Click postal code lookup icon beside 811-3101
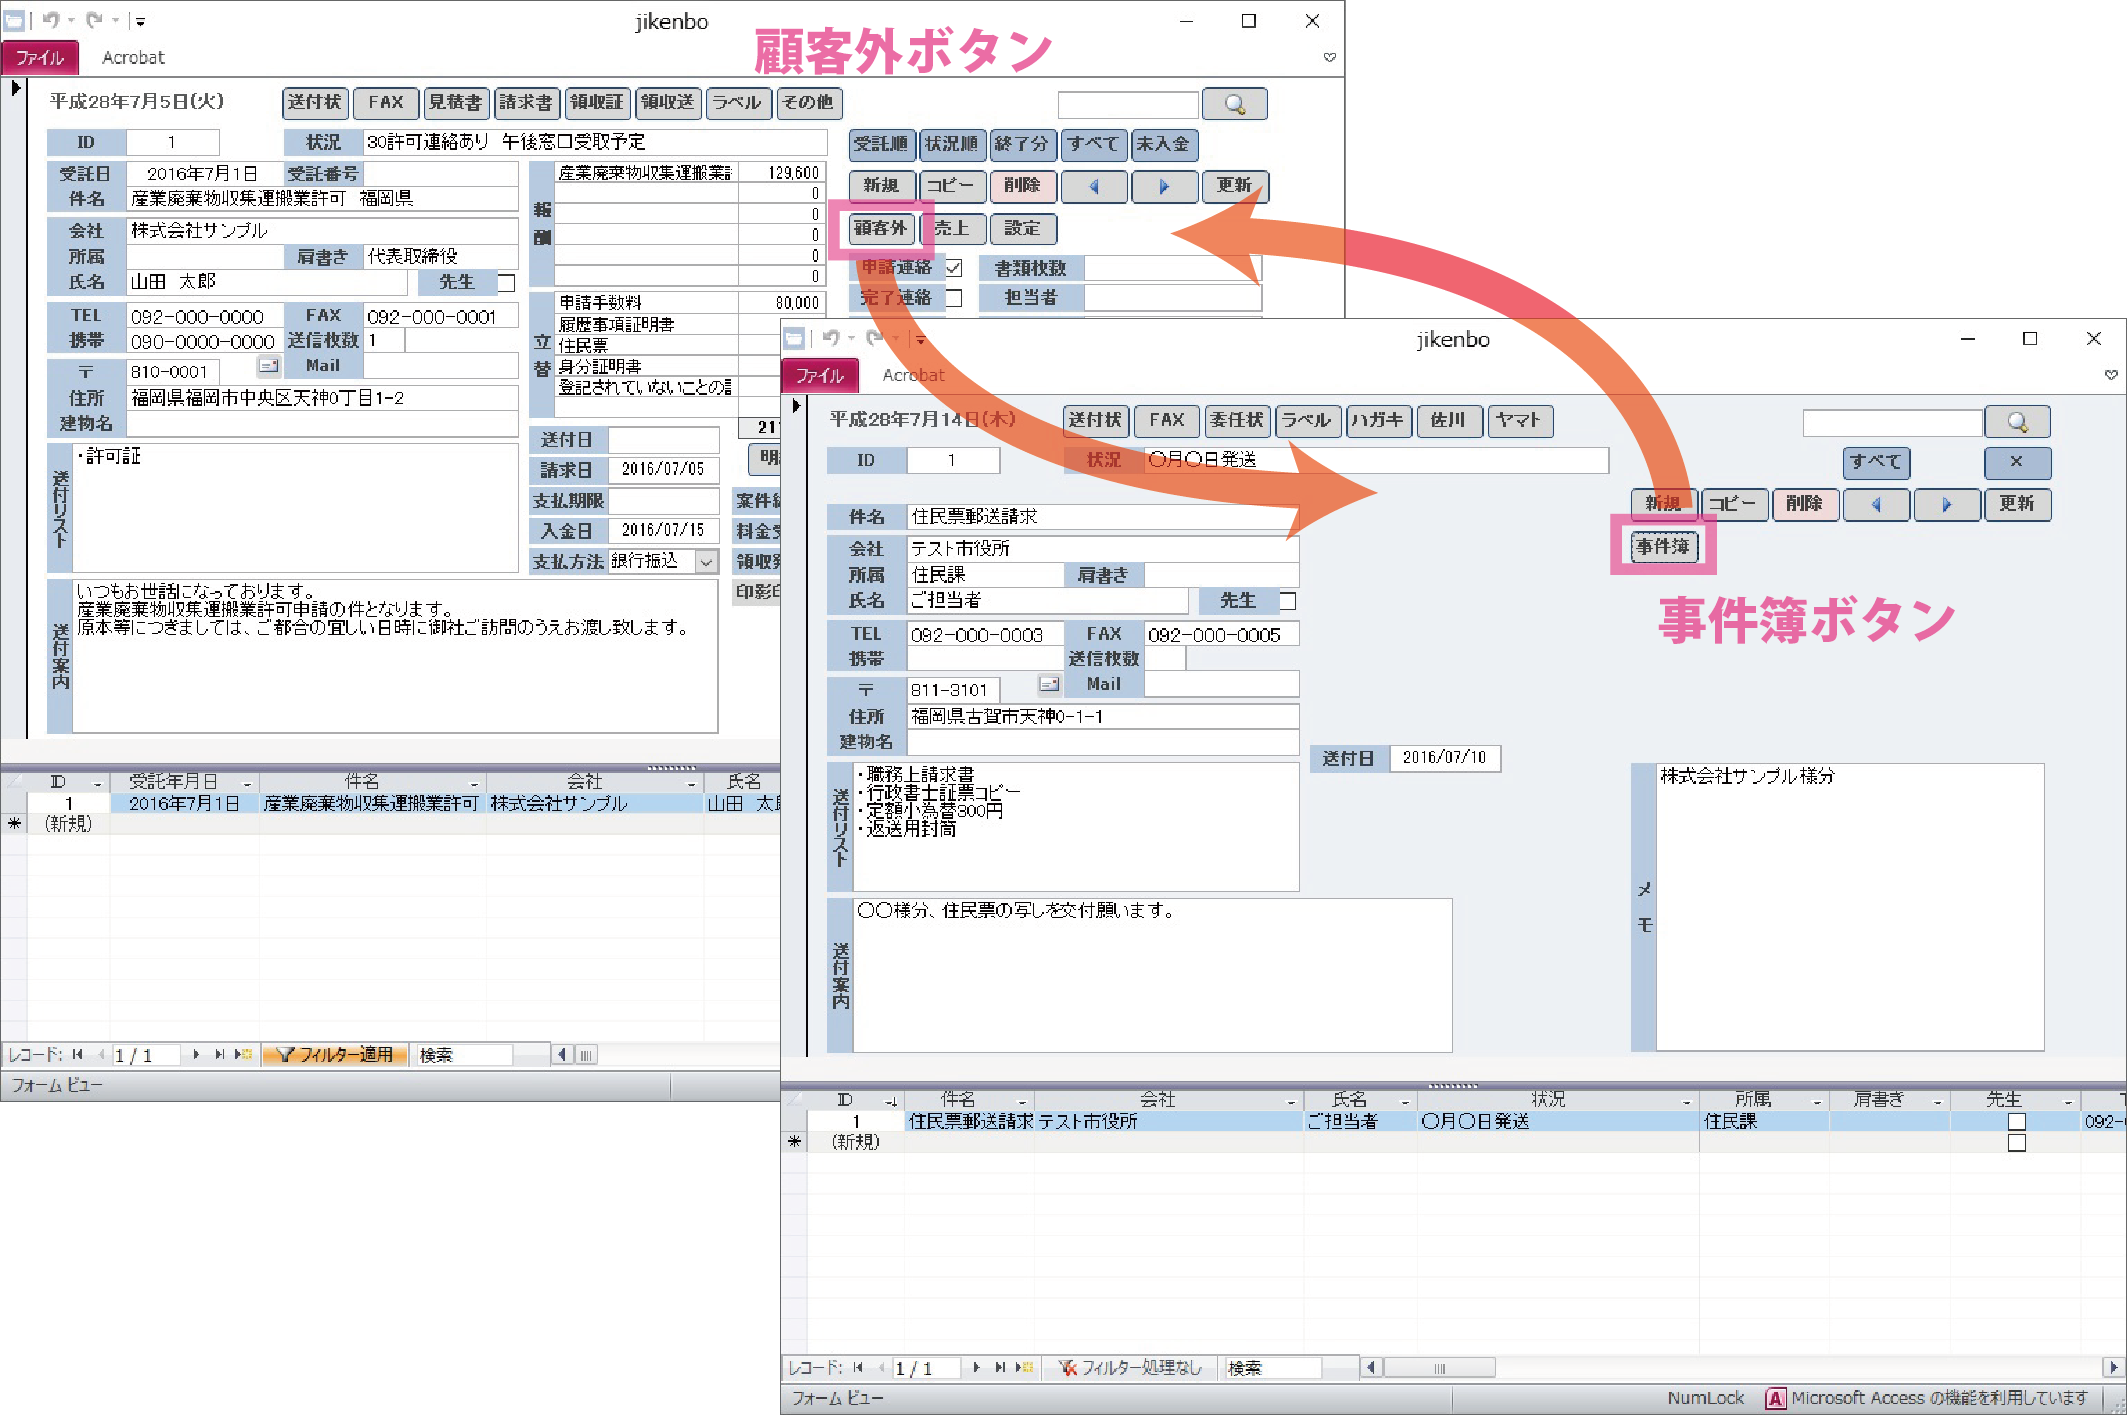2127x1415 pixels. 1048,685
